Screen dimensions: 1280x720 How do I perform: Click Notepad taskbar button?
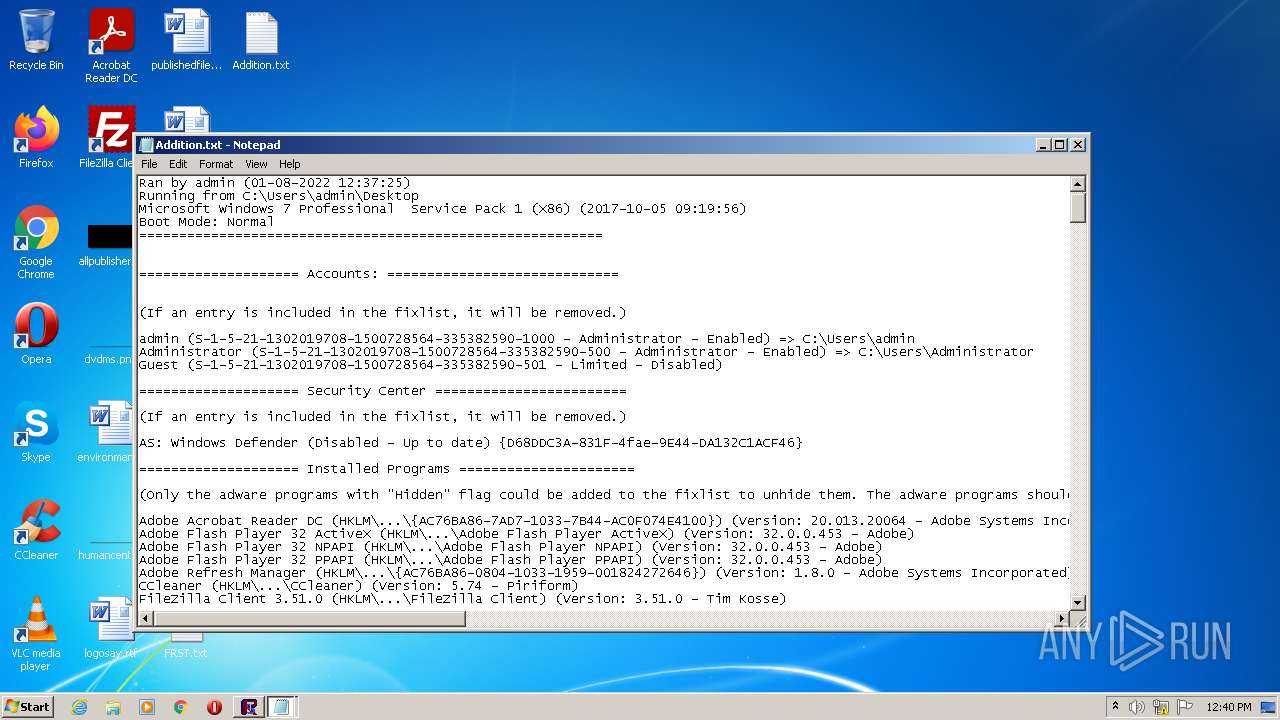tap(282, 706)
